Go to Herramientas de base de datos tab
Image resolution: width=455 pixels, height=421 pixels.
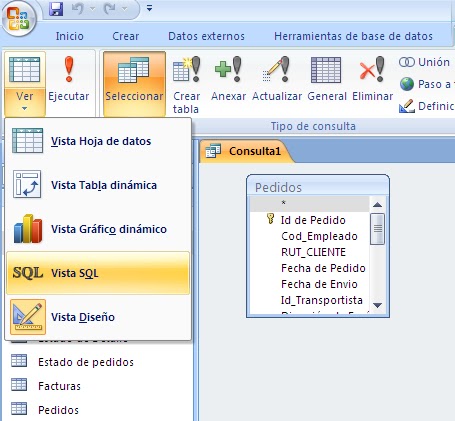(x=353, y=36)
